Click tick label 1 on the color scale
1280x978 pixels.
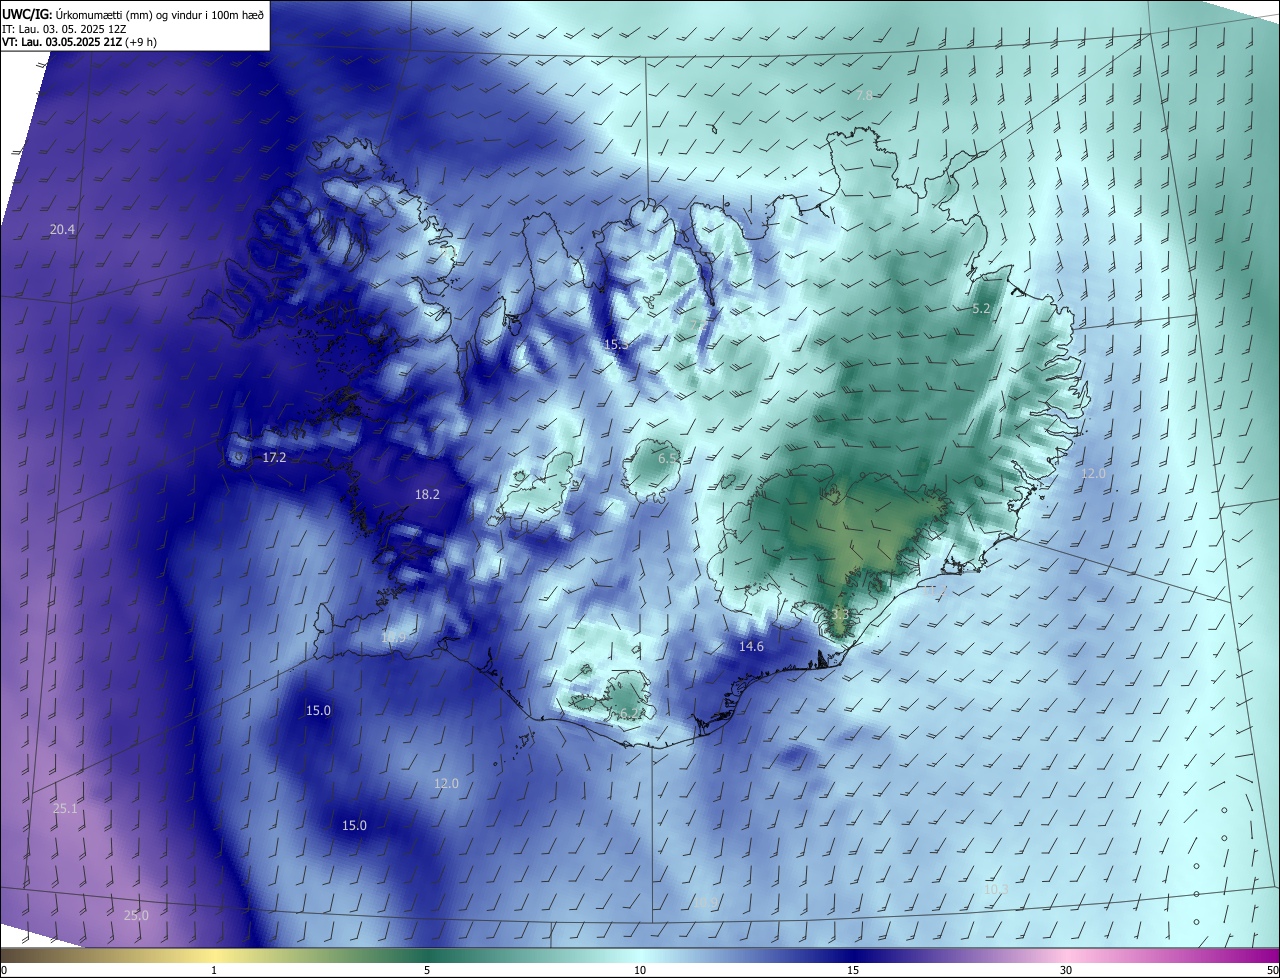214,970
